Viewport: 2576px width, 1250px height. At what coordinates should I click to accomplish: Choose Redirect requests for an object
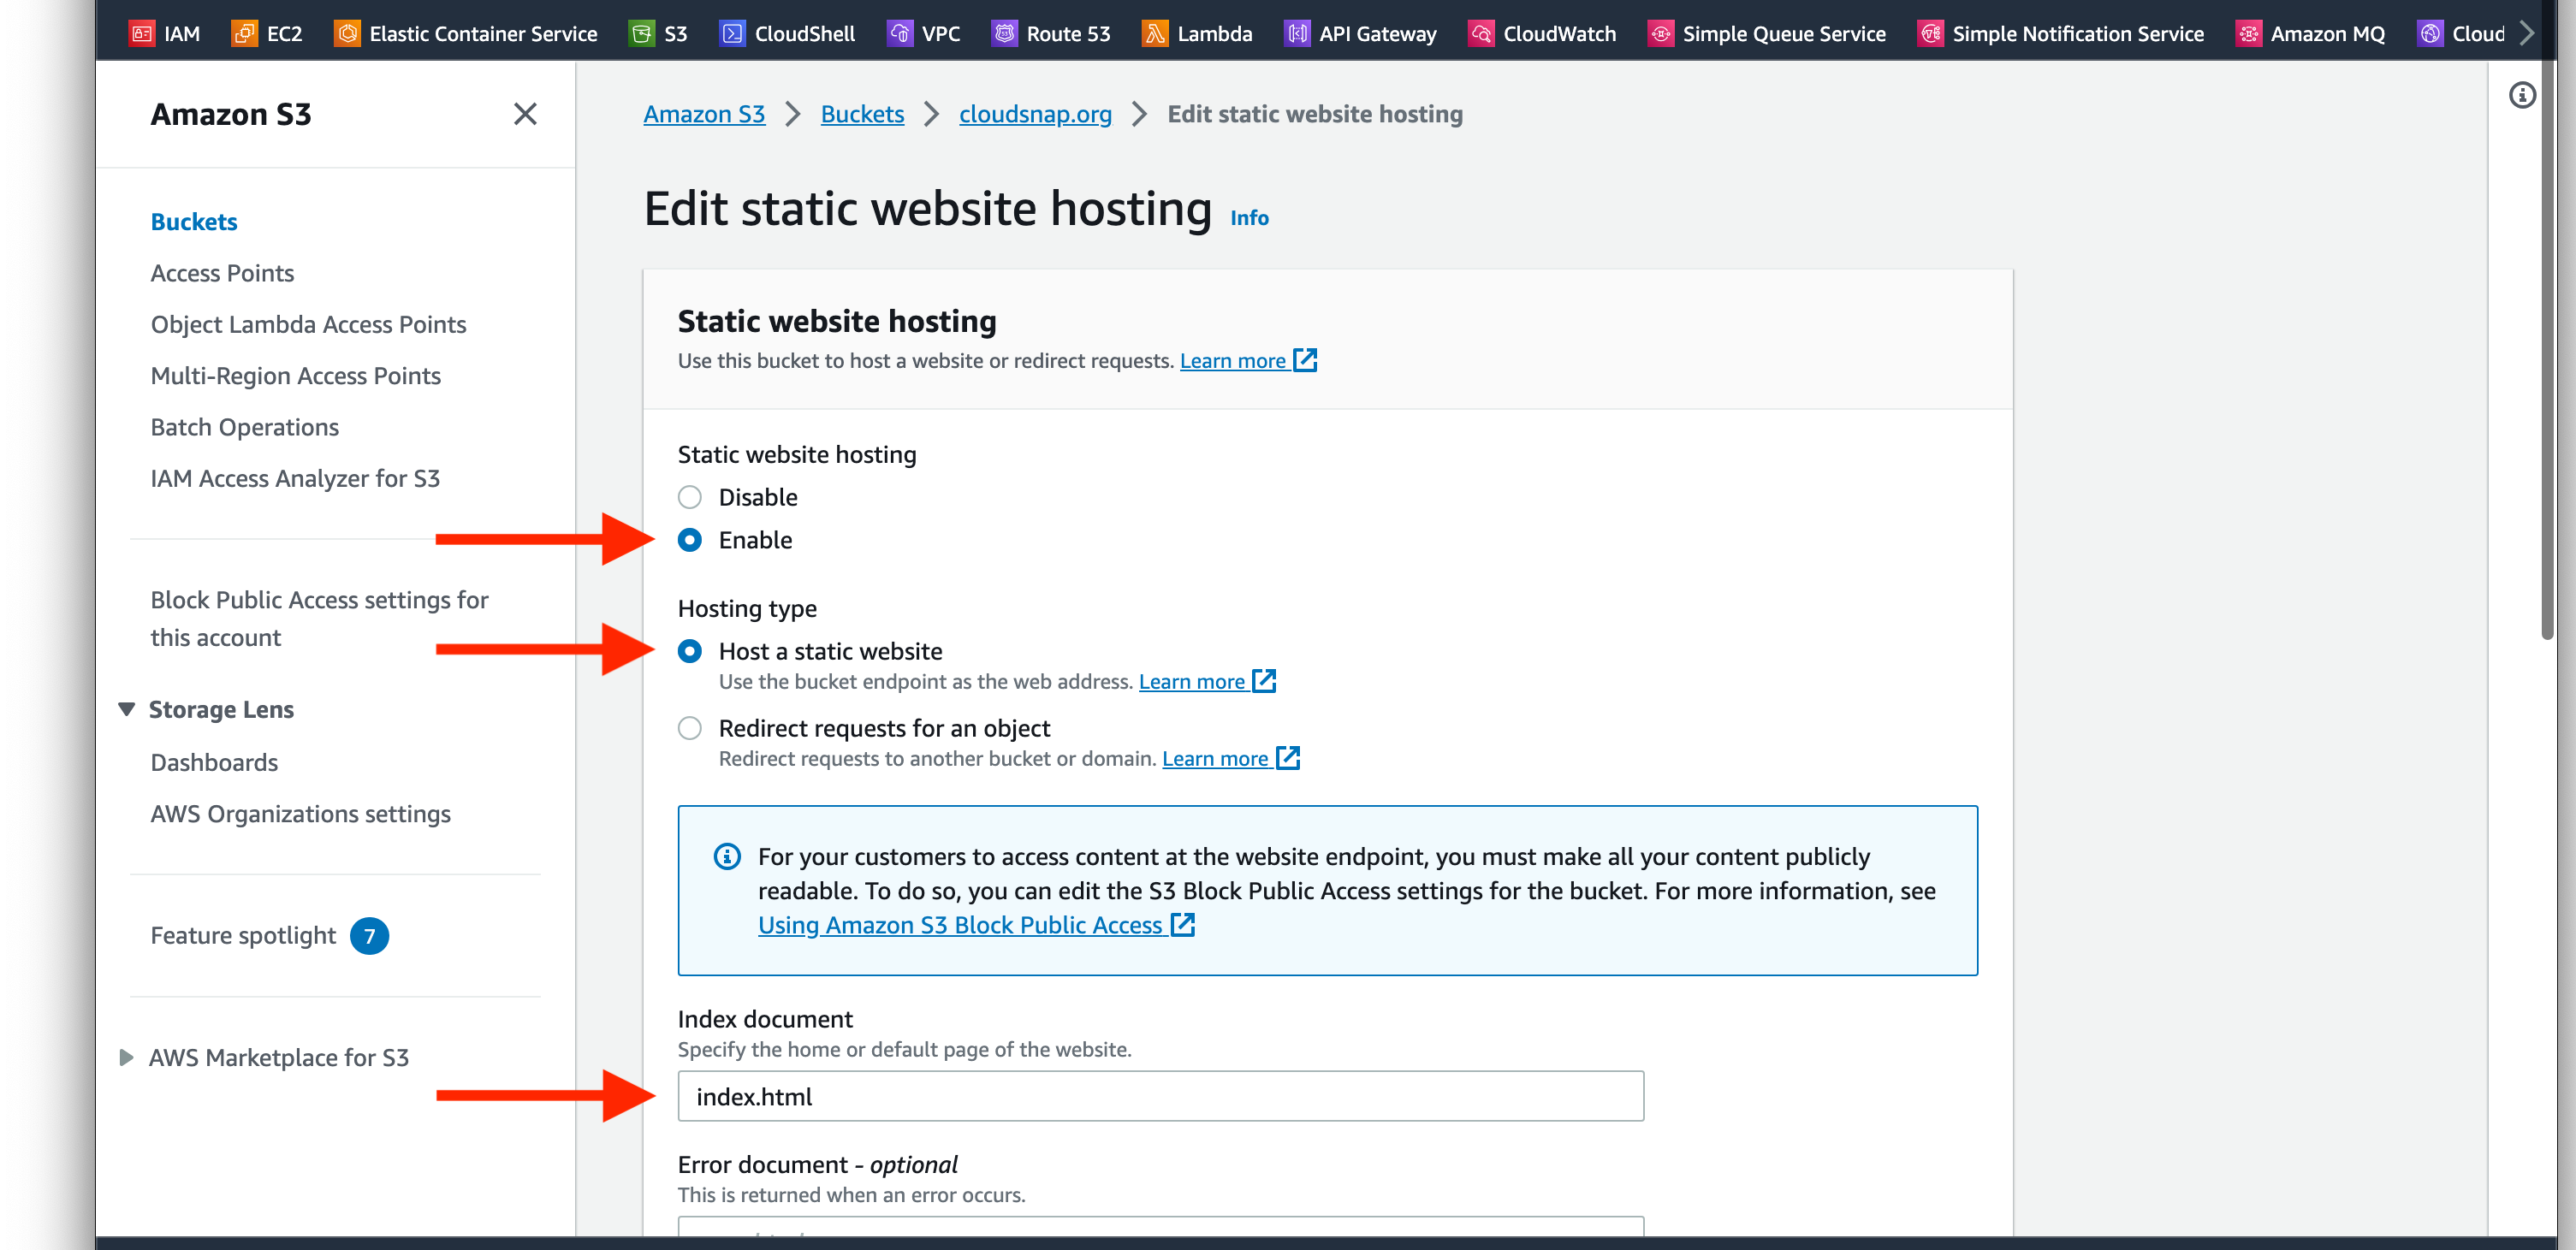tap(690, 728)
